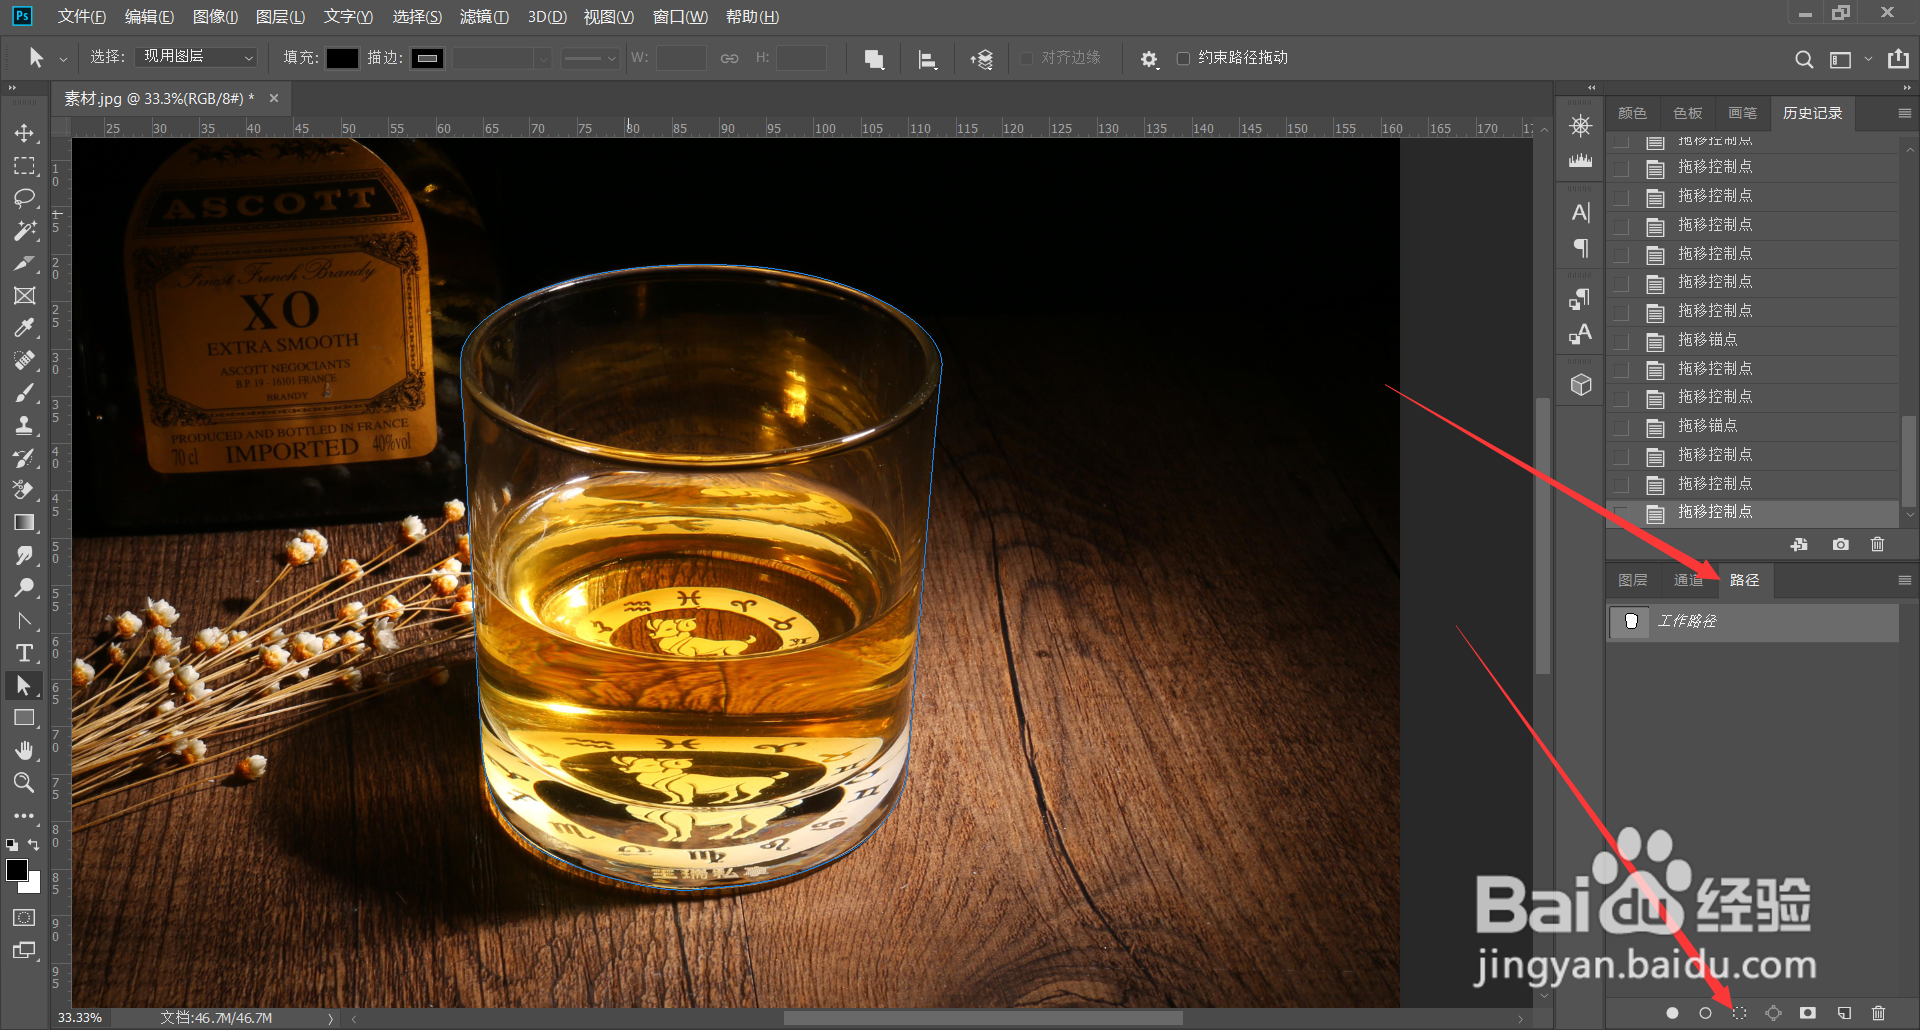1920x1030 pixels.
Task: Open the tool preset picker arrow
Action: click(63, 59)
